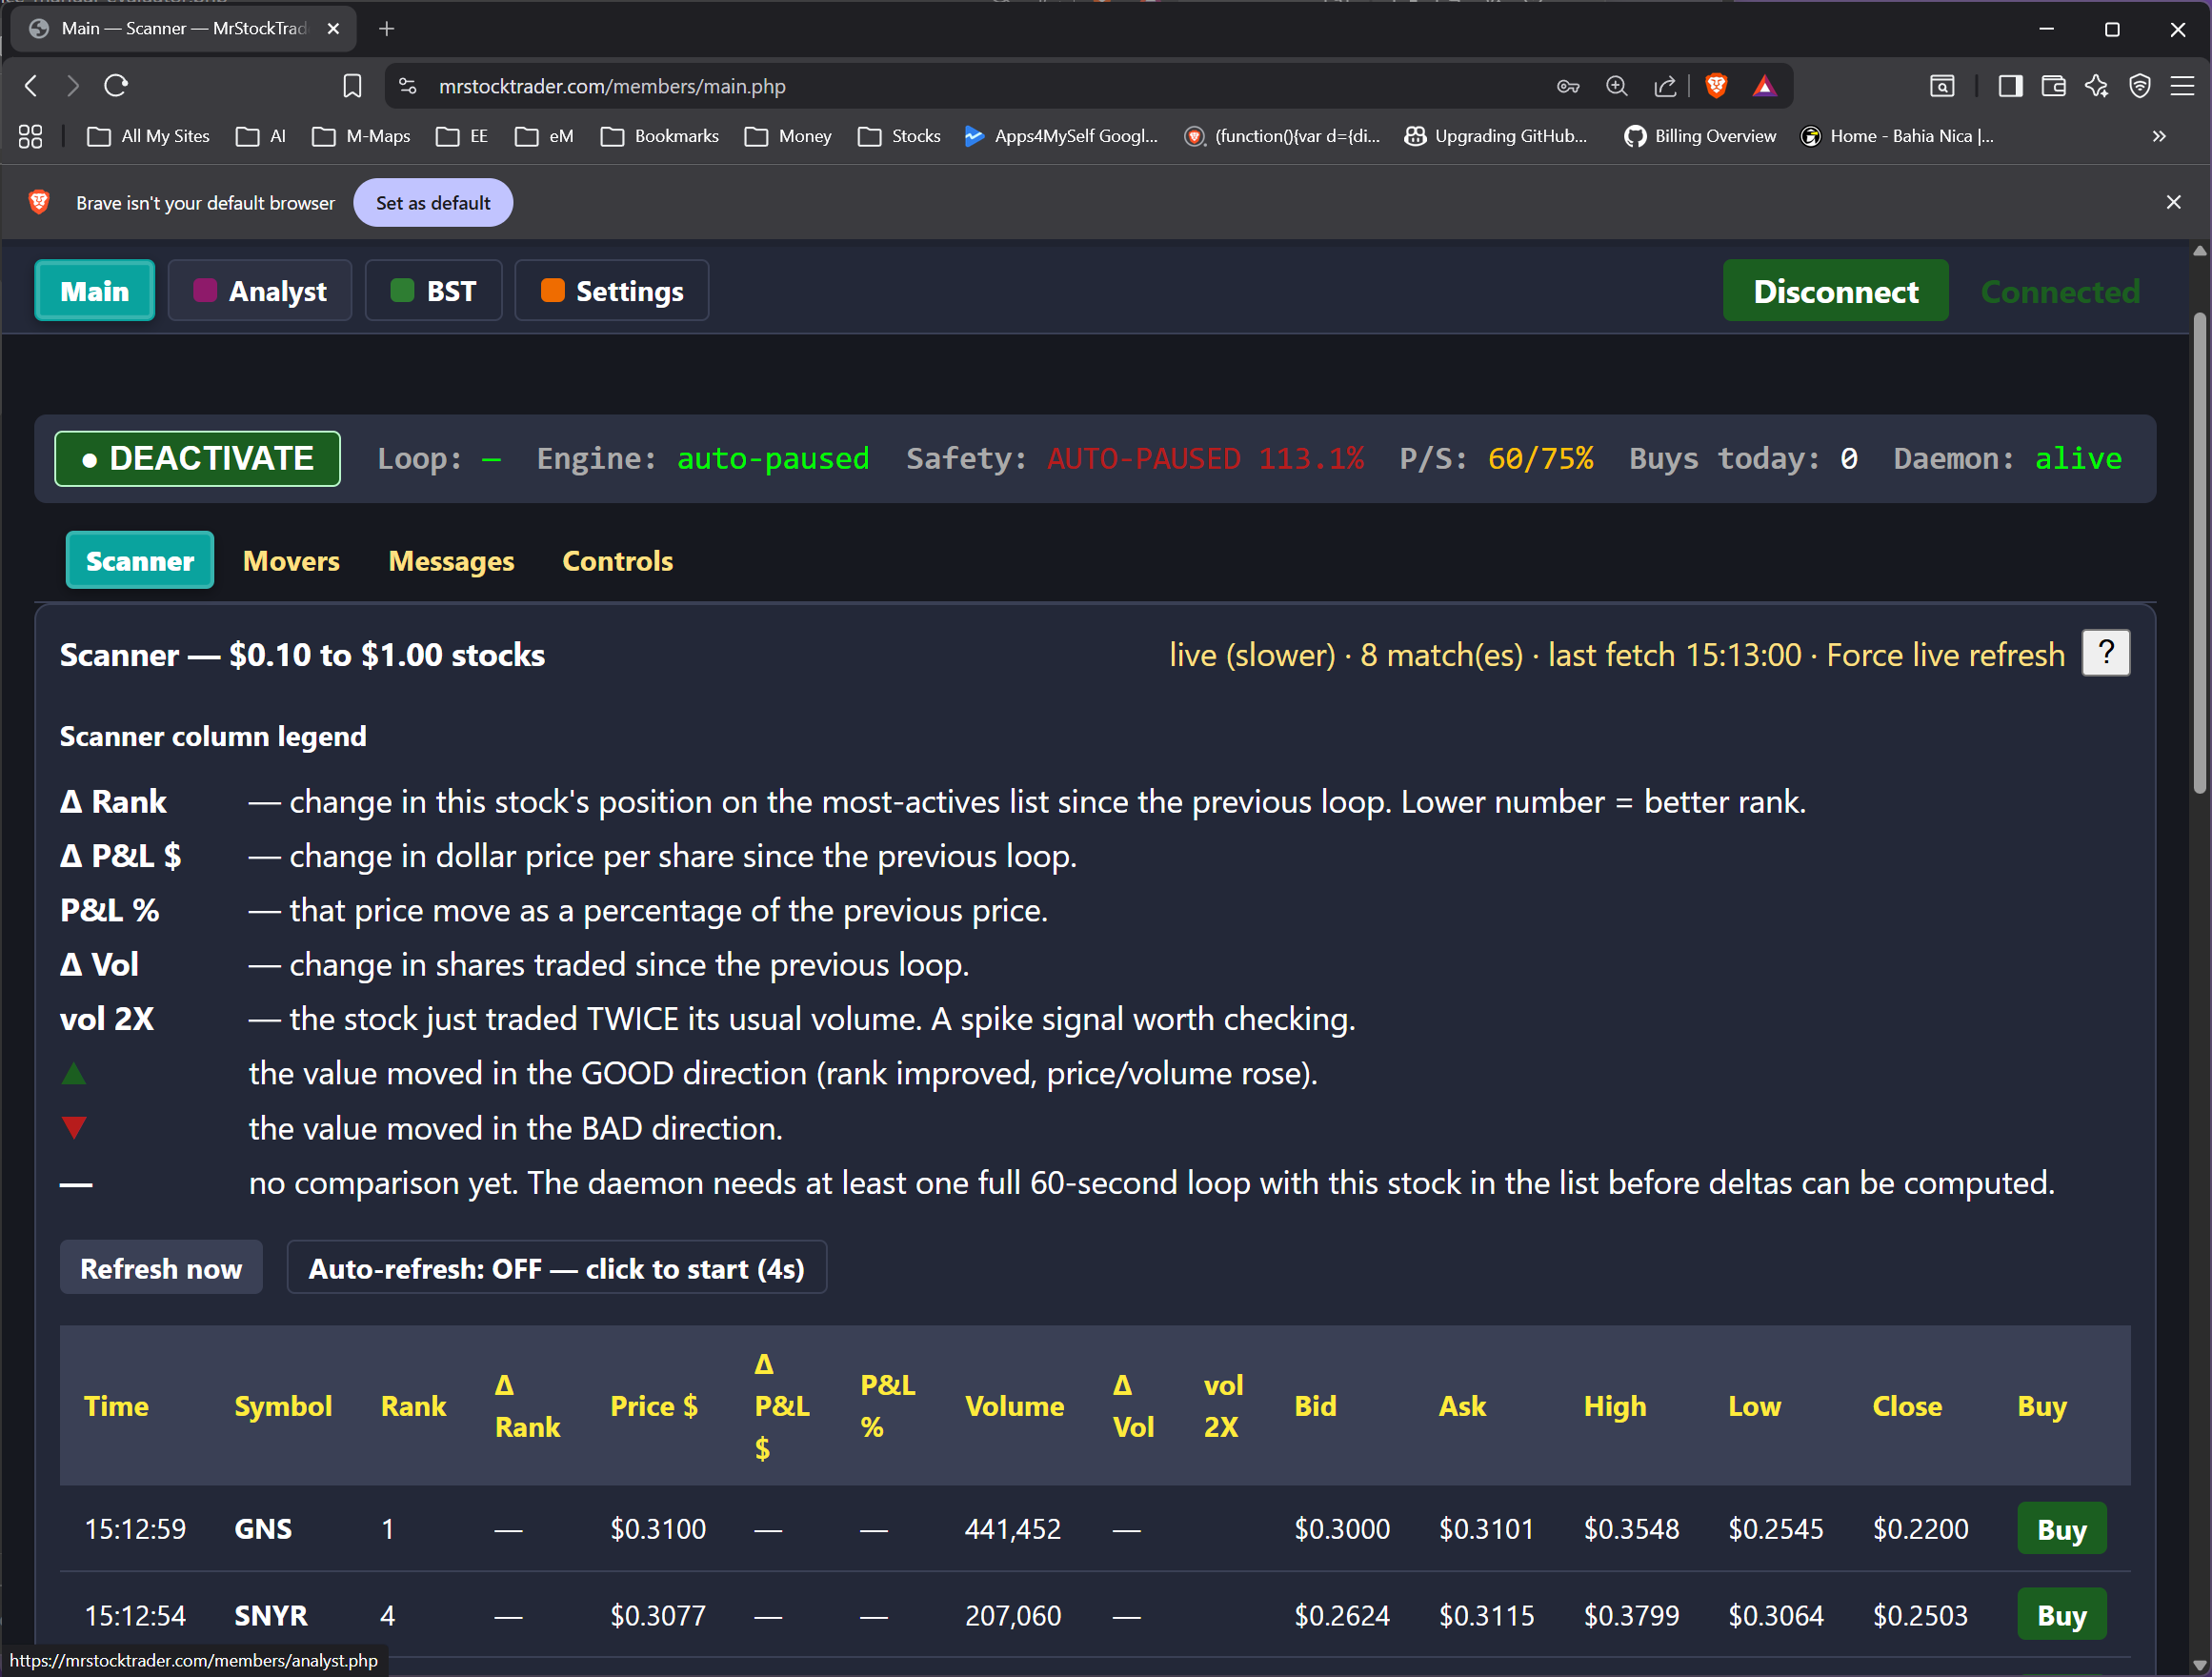
Task: Open the Money bookmark folder
Action: [x=789, y=136]
